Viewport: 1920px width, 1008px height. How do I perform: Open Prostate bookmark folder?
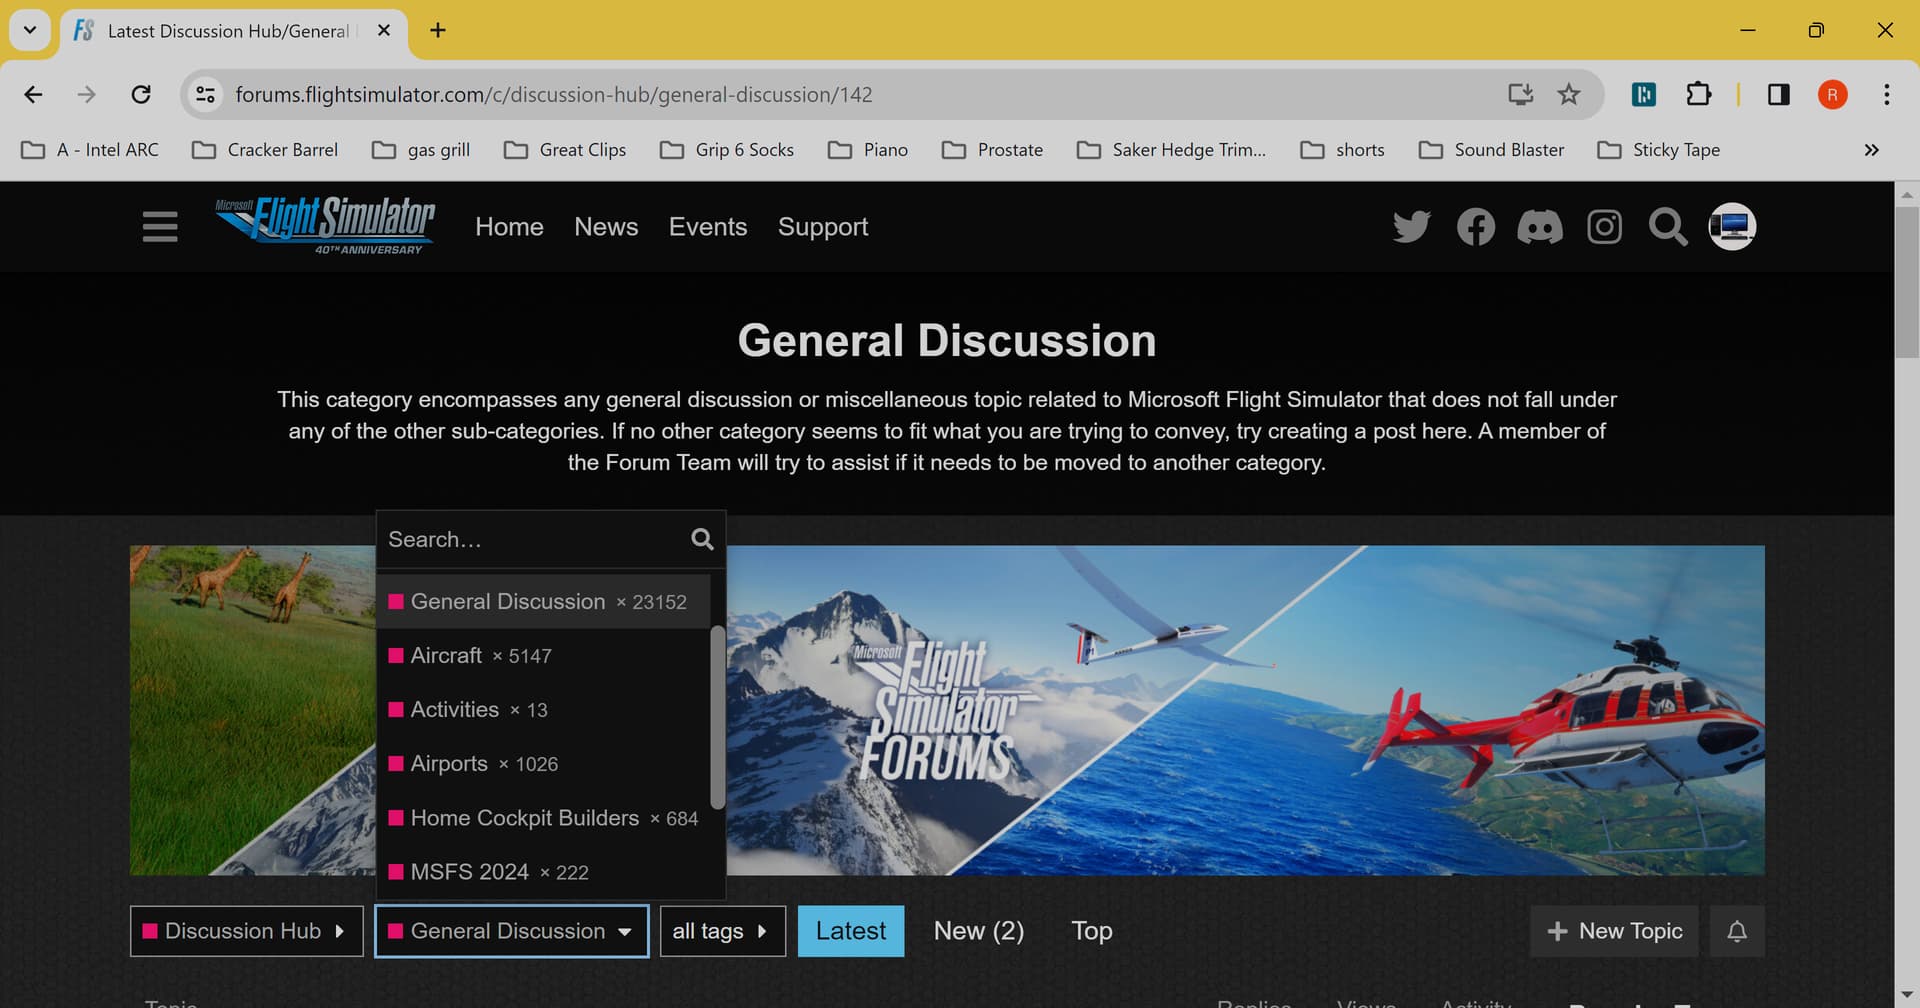(x=993, y=150)
